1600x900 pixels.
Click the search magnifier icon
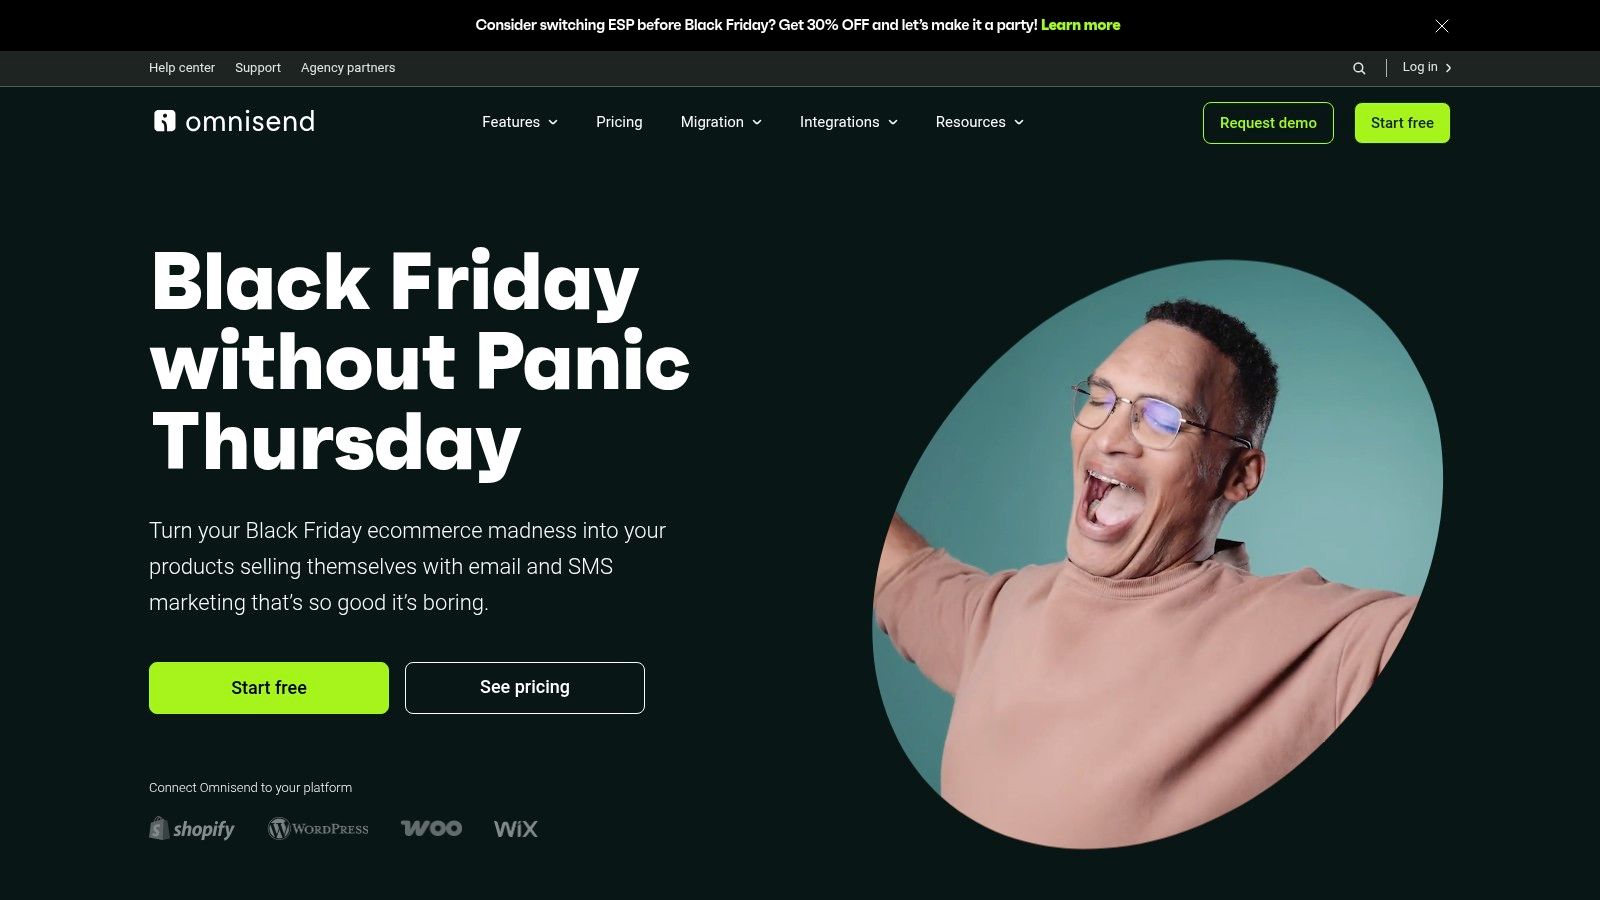click(x=1359, y=68)
